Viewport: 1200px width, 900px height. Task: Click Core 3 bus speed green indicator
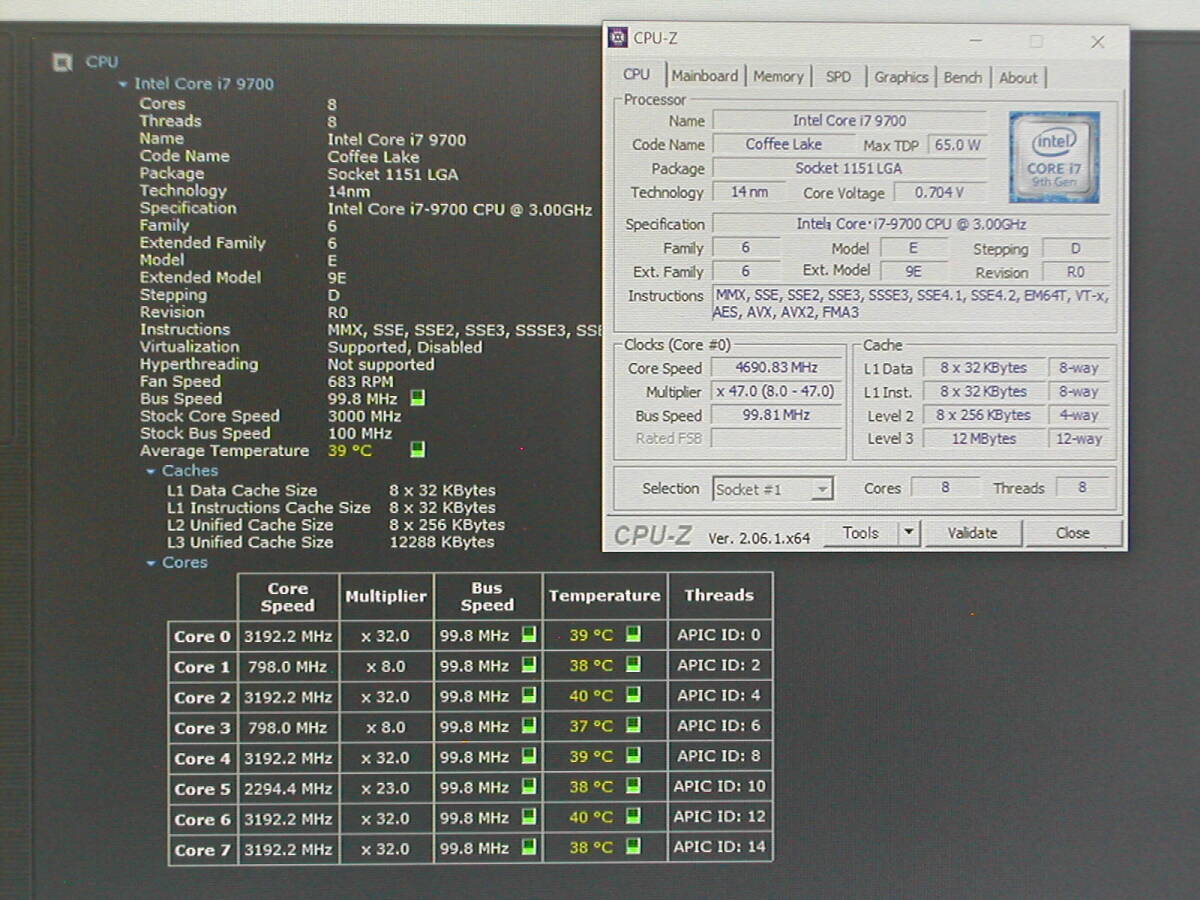point(529,726)
